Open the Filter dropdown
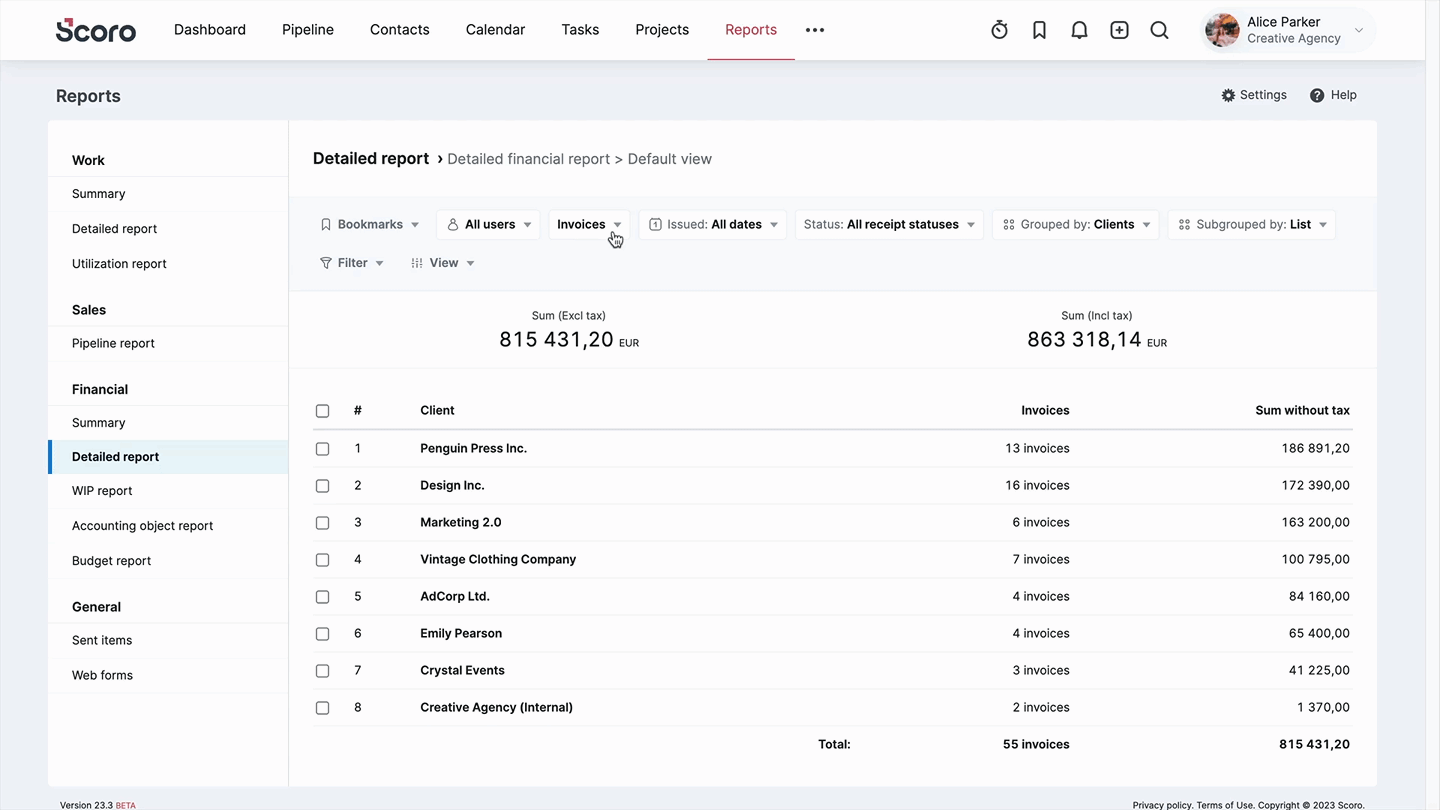 click(x=351, y=263)
